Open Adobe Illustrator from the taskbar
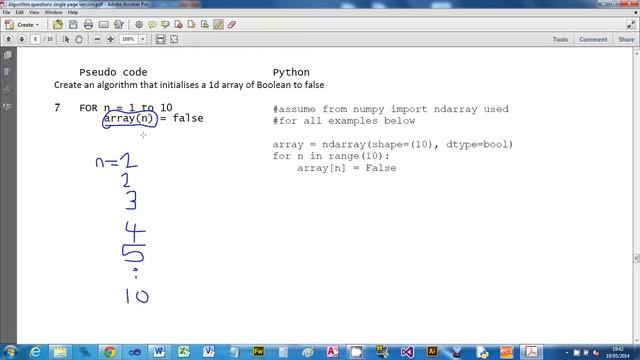This screenshot has width=640, height=360. (432, 352)
